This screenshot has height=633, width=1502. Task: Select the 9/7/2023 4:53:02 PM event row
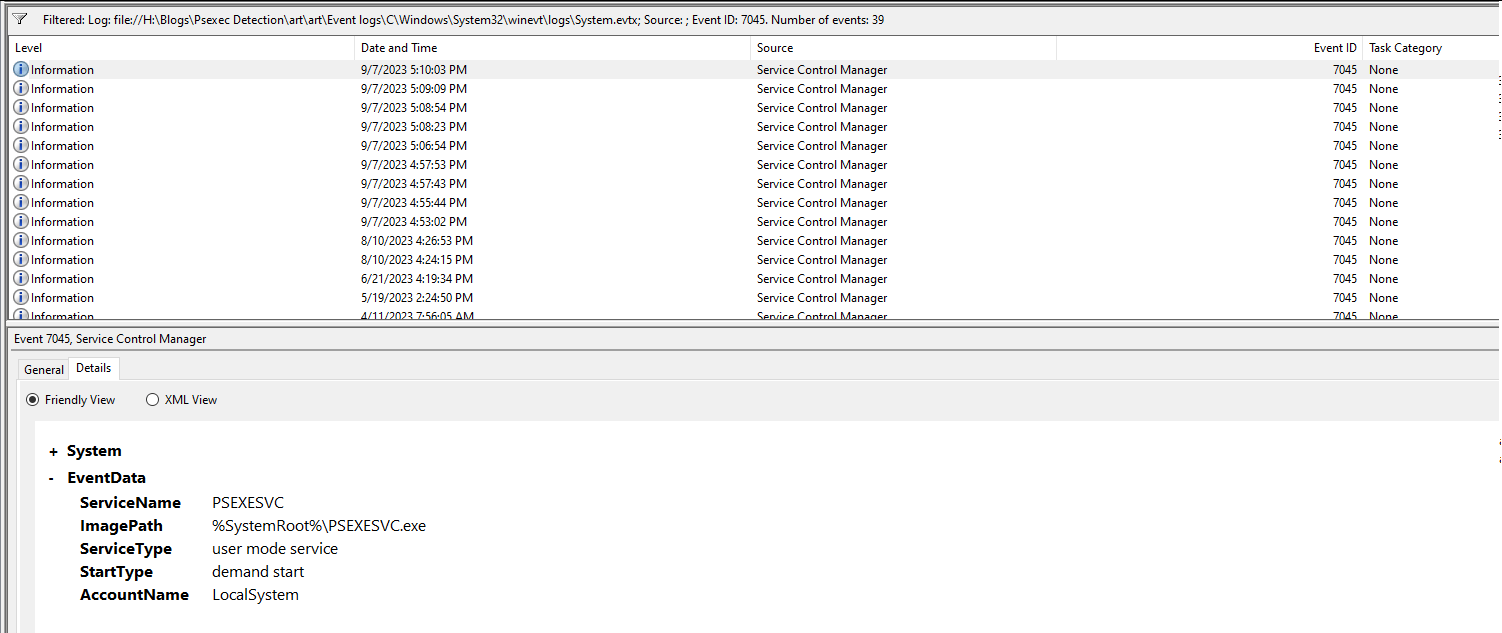coord(414,222)
